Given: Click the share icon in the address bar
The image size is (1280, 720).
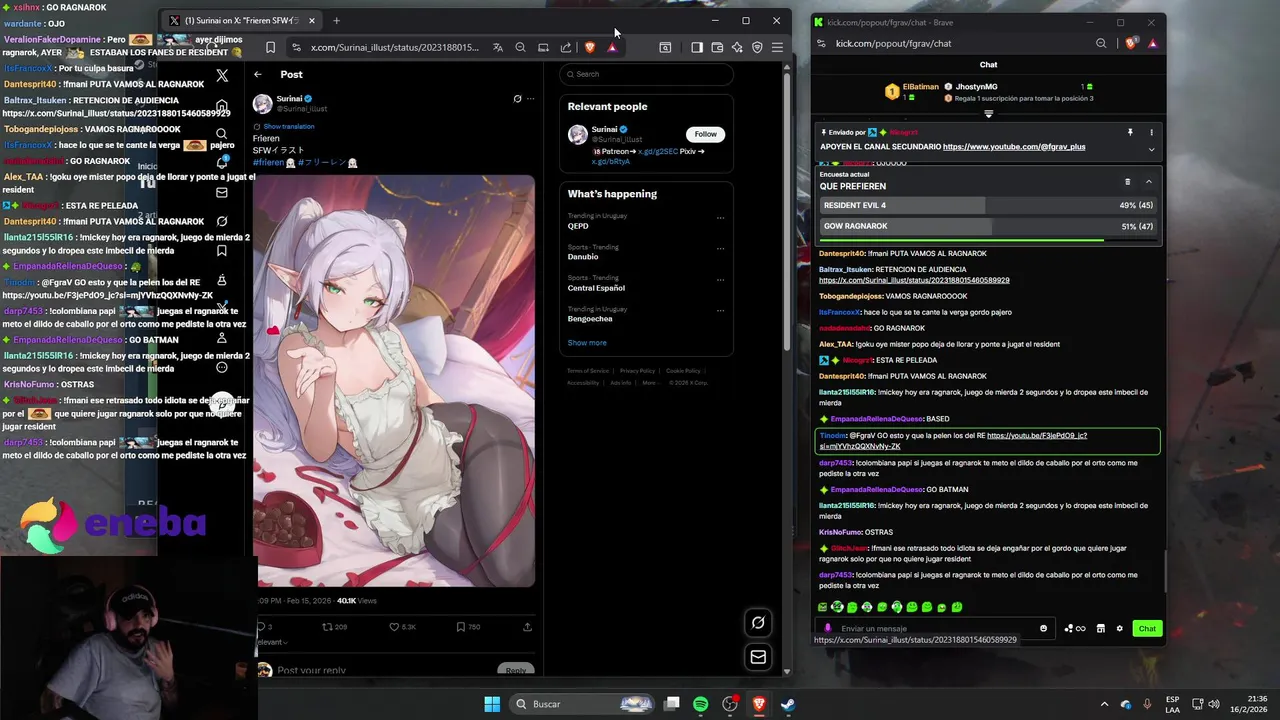Looking at the screenshot, I should coord(566,47).
